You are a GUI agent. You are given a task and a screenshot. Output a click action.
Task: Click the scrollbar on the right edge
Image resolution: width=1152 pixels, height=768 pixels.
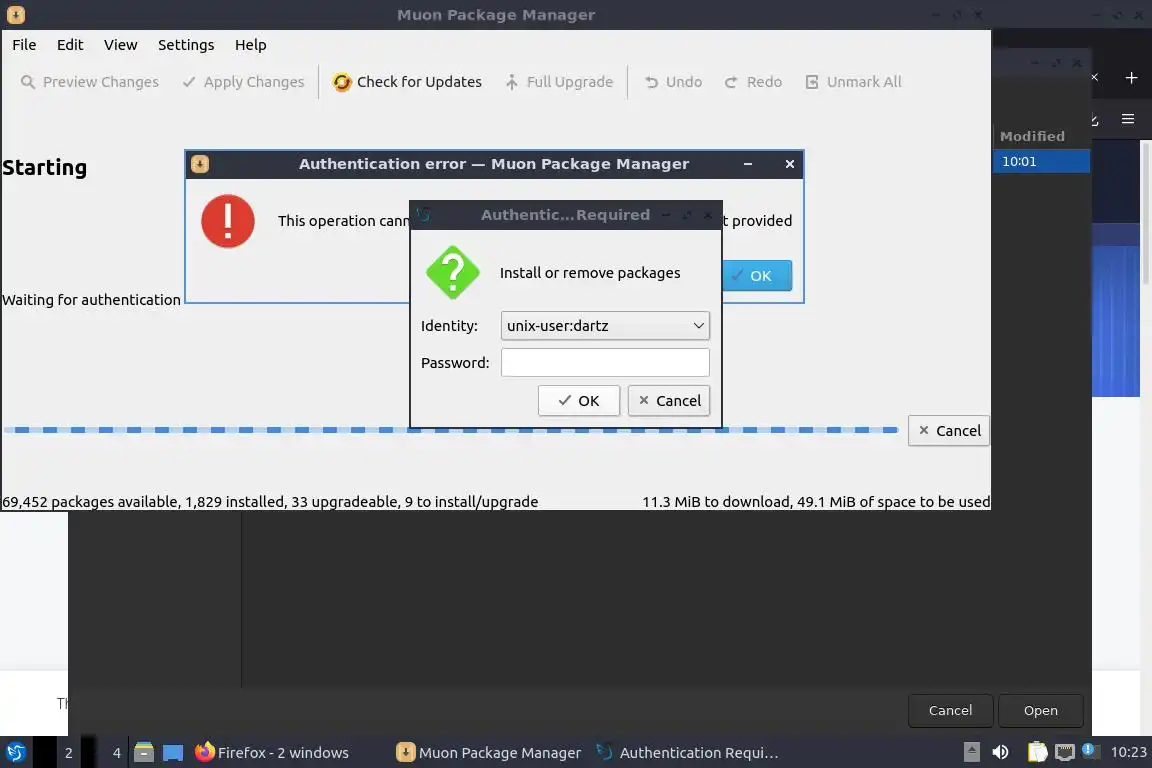[x=1146, y=213]
